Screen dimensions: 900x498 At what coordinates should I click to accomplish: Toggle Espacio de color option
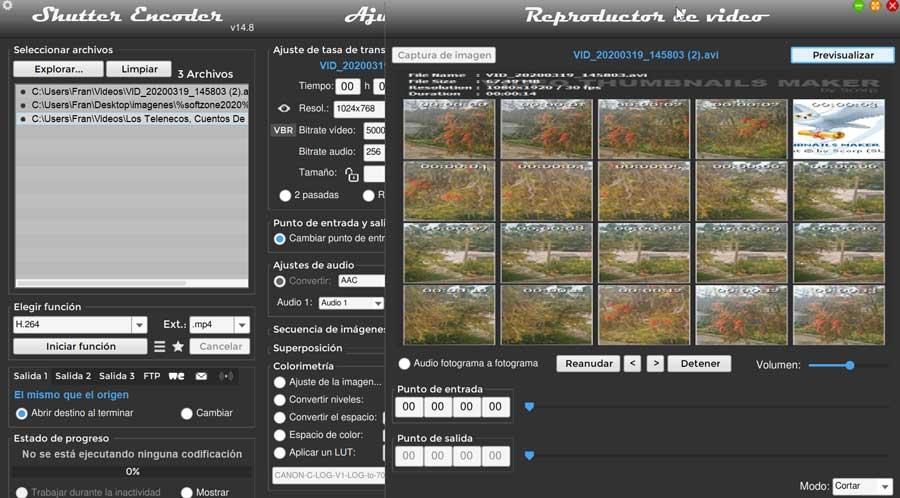(x=280, y=435)
